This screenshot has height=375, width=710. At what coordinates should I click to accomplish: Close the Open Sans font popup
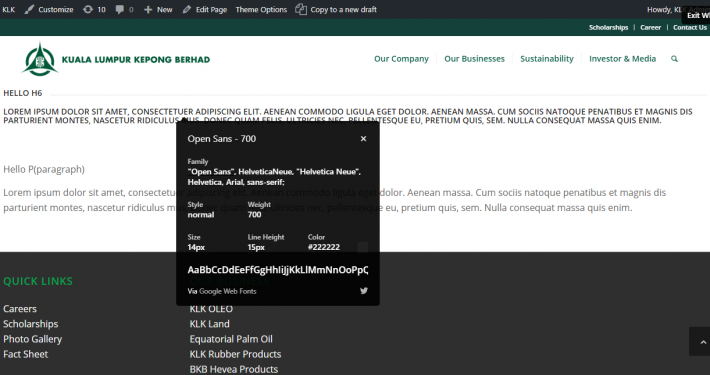(363, 139)
